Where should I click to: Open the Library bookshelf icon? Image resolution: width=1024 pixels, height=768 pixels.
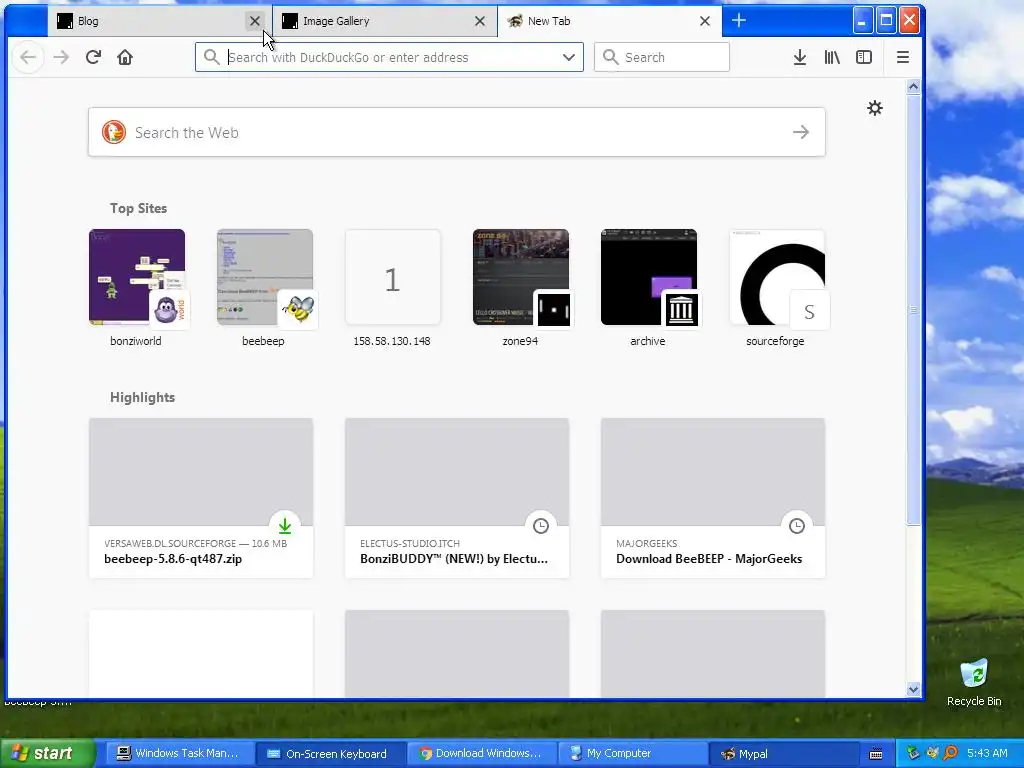pos(832,57)
